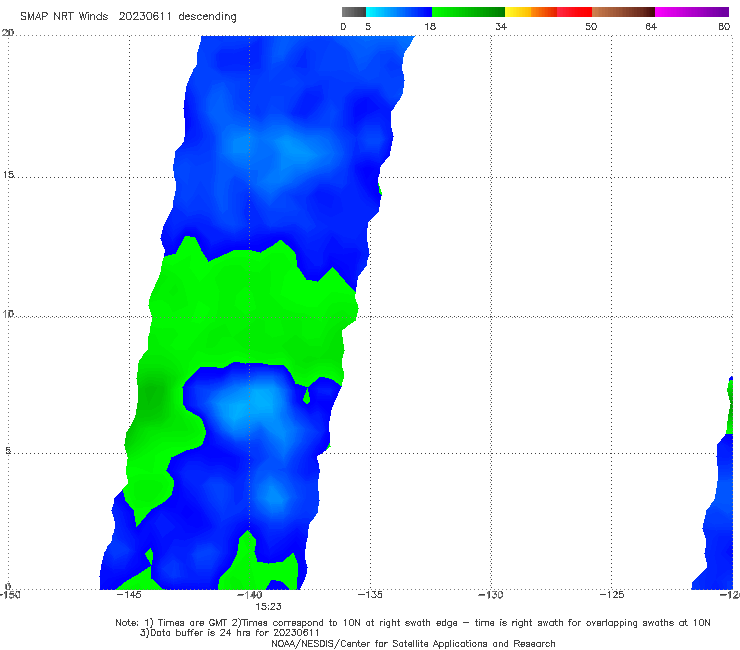
Task: Click the swath time '15:23'
Action: click(x=268, y=607)
